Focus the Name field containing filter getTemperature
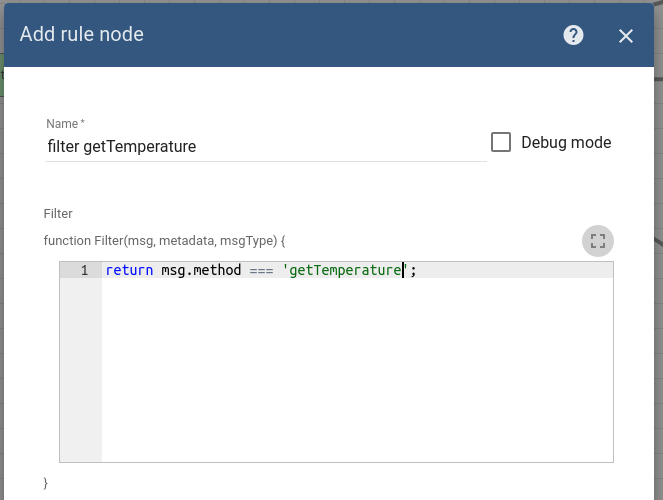The width and height of the screenshot is (663, 500). pos(265,147)
